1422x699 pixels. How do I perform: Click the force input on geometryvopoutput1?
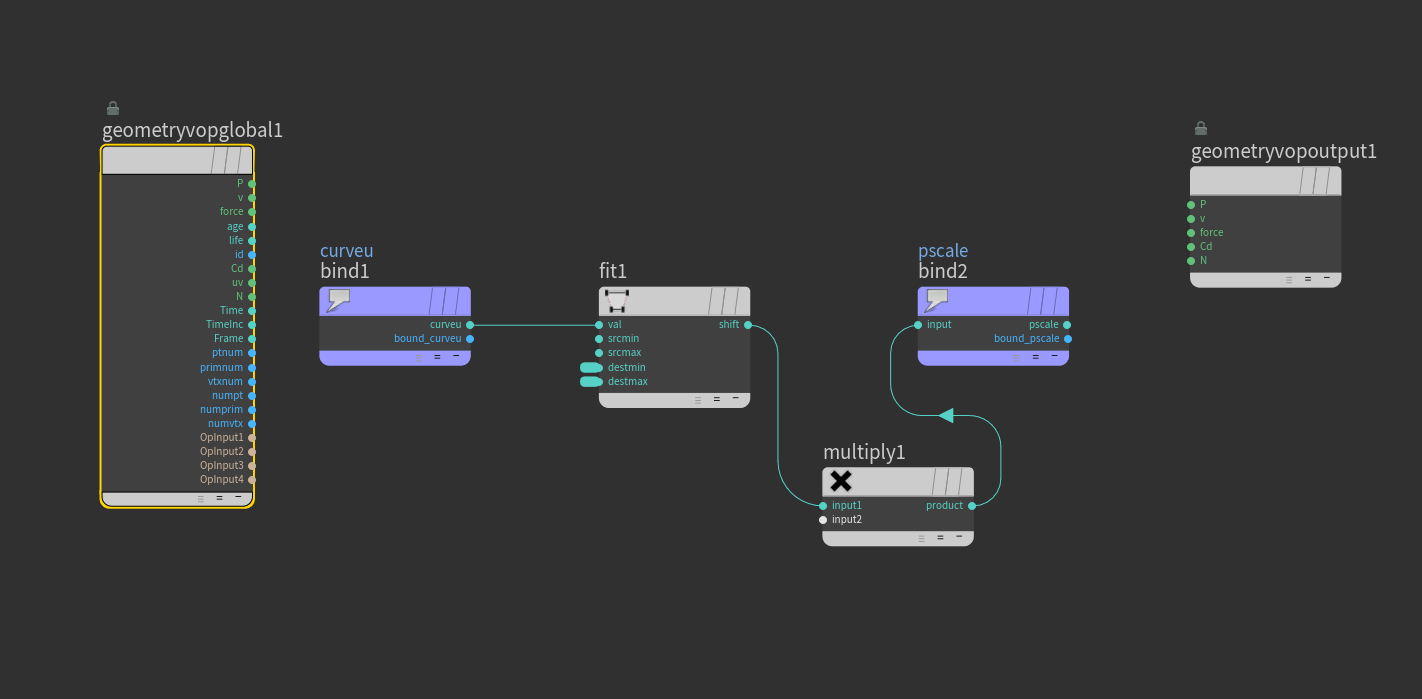[1191, 233]
